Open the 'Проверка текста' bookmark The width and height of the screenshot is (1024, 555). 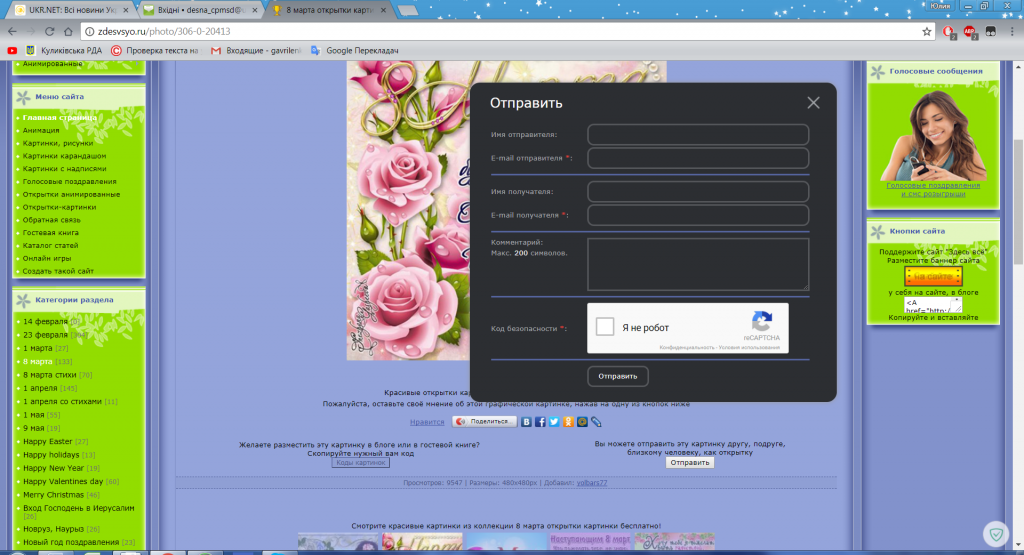(154, 50)
